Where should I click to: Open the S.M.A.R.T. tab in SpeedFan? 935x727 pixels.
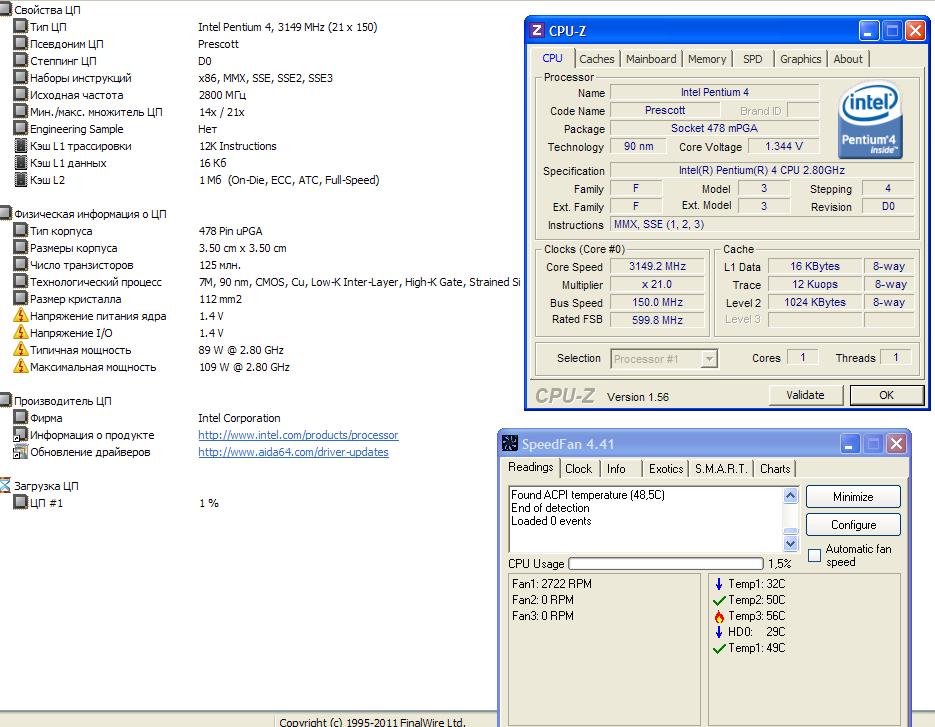723,468
